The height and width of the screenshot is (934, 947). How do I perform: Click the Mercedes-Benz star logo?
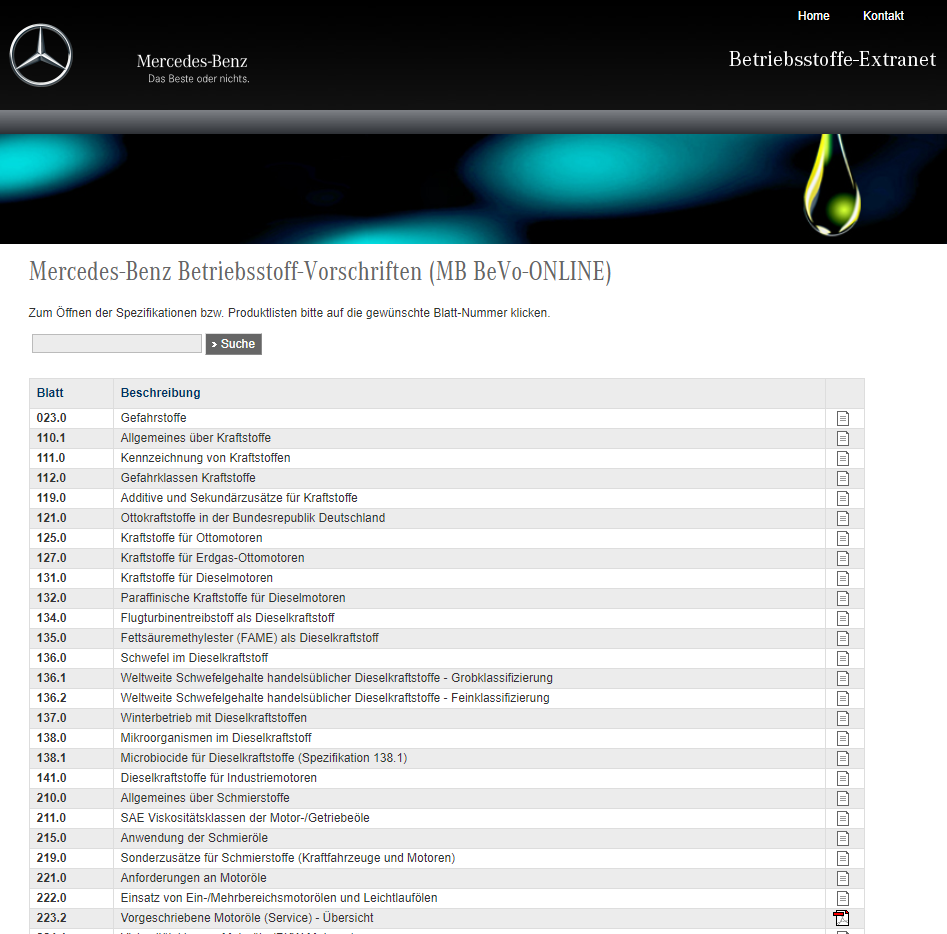[x=41, y=55]
